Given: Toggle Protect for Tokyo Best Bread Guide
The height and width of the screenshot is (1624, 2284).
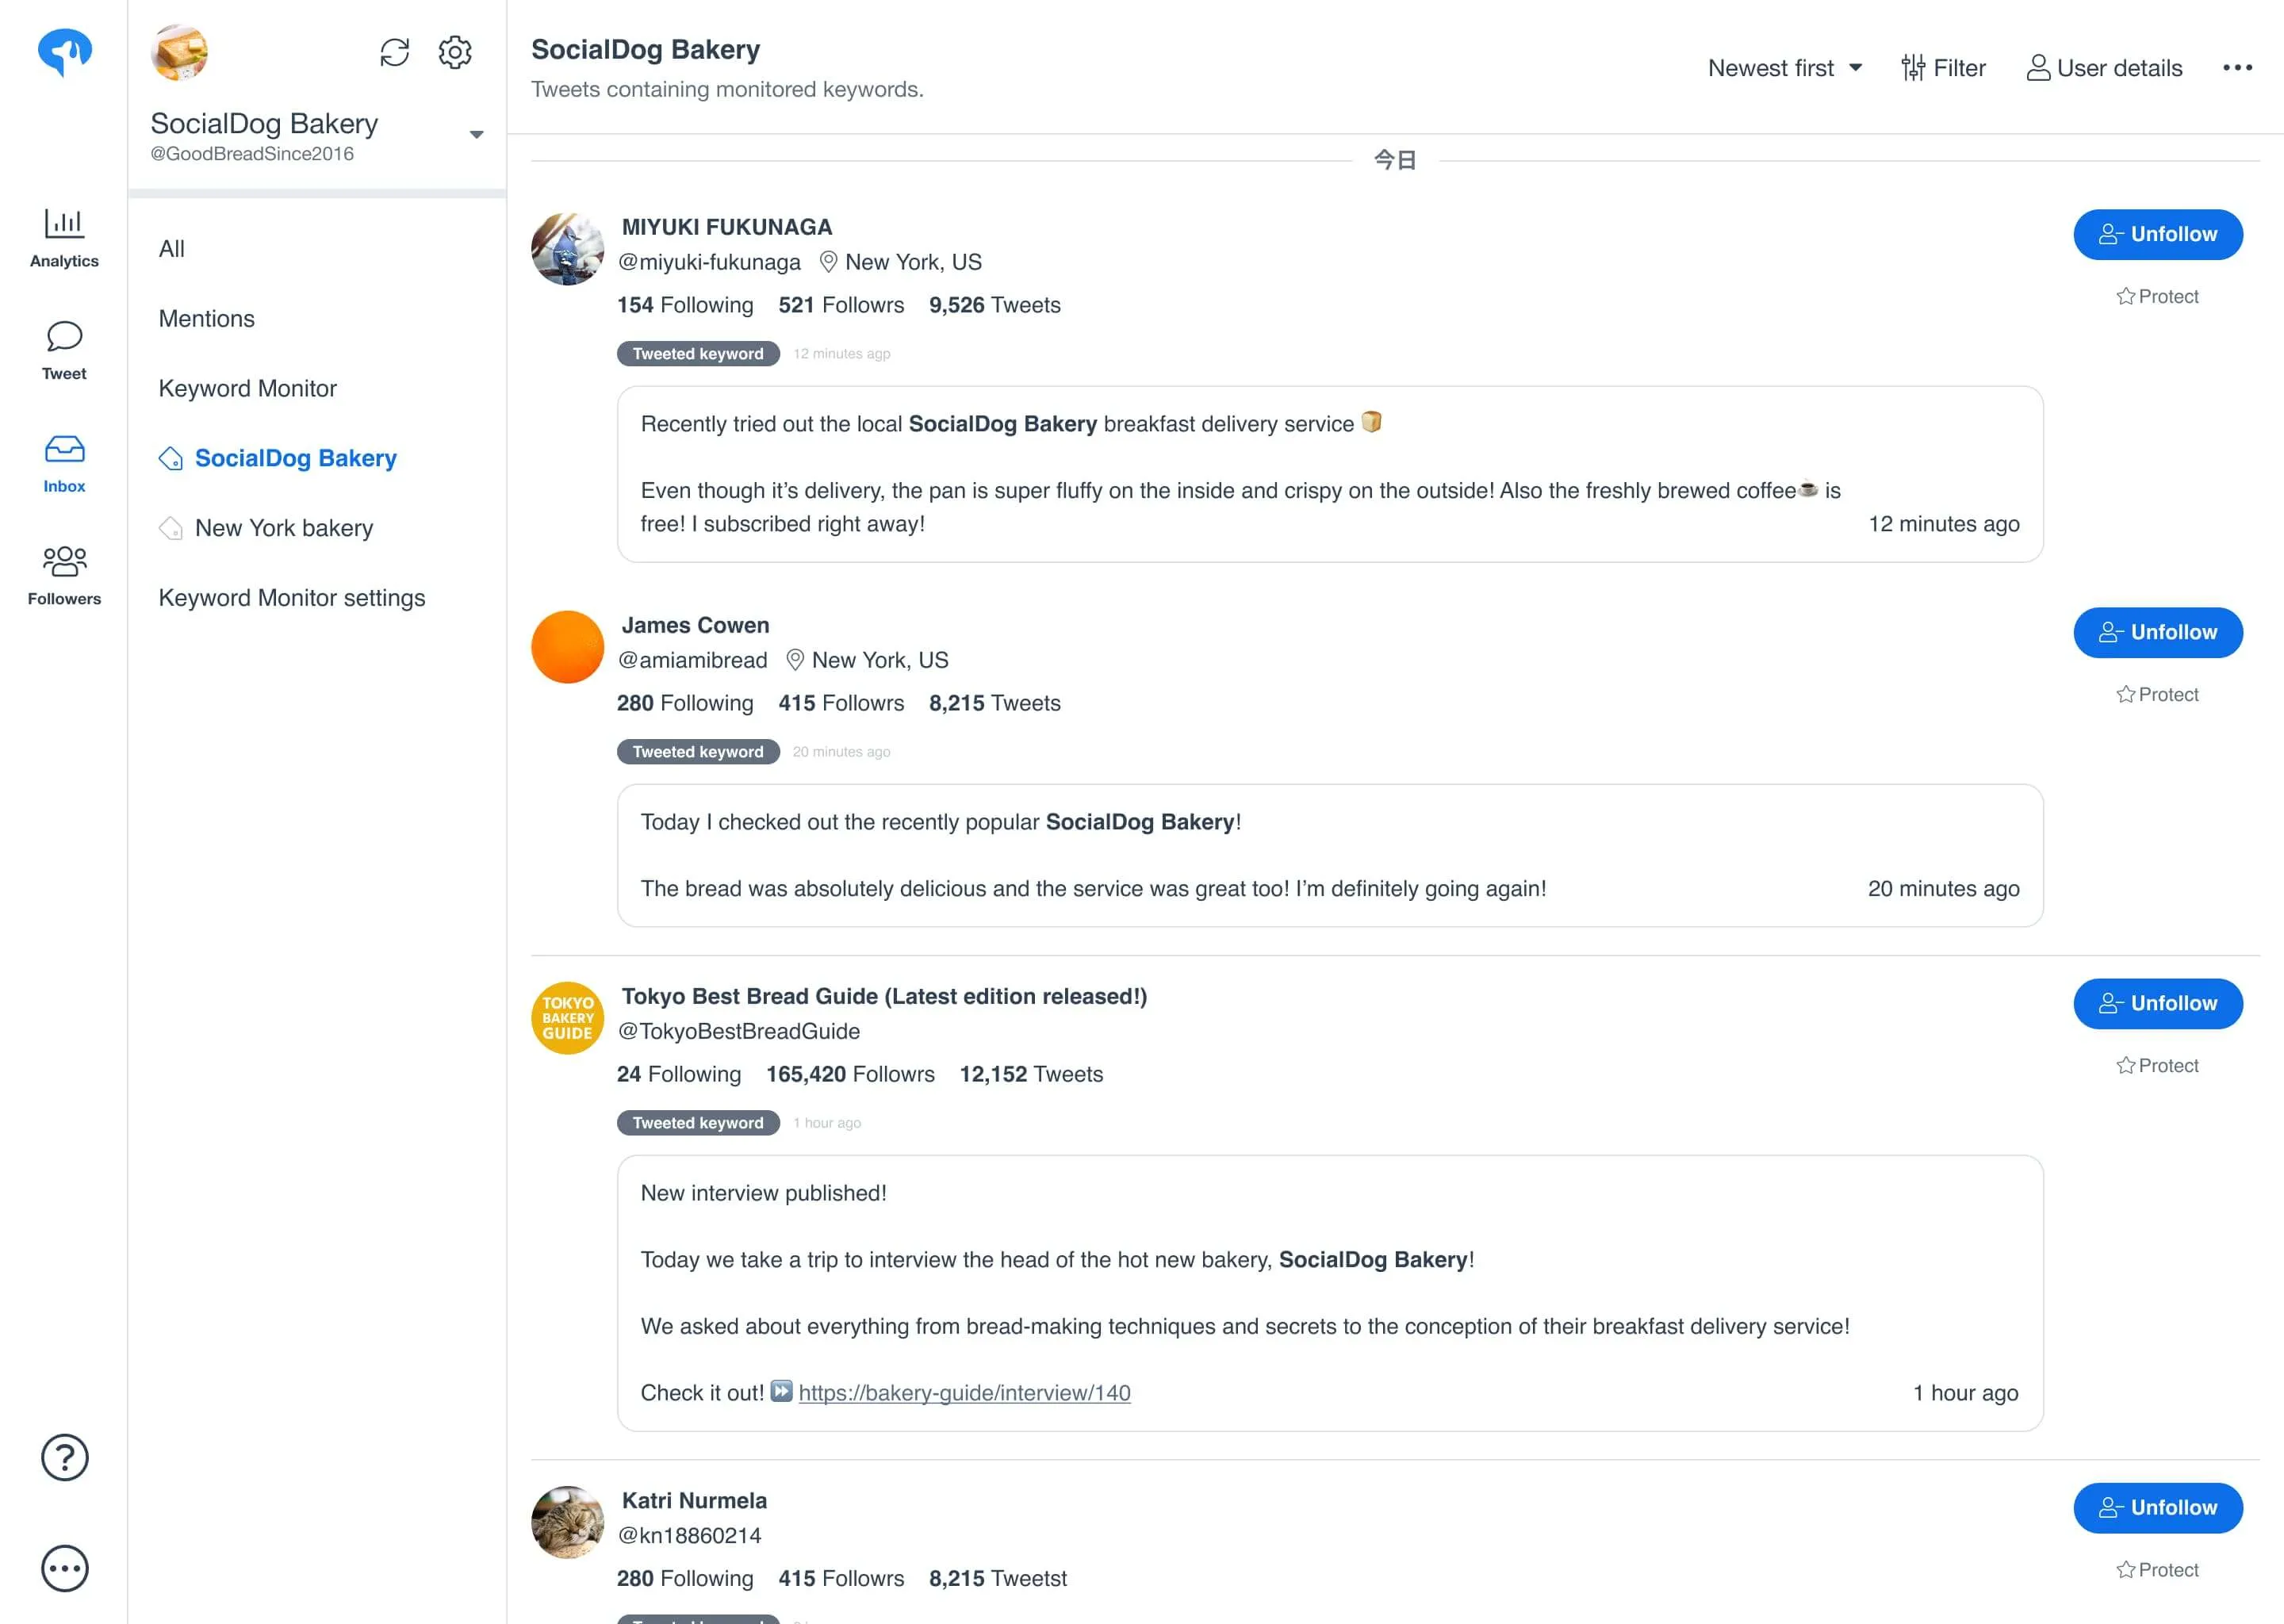Looking at the screenshot, I should pyautogui.click(x=2157, y=1065).
